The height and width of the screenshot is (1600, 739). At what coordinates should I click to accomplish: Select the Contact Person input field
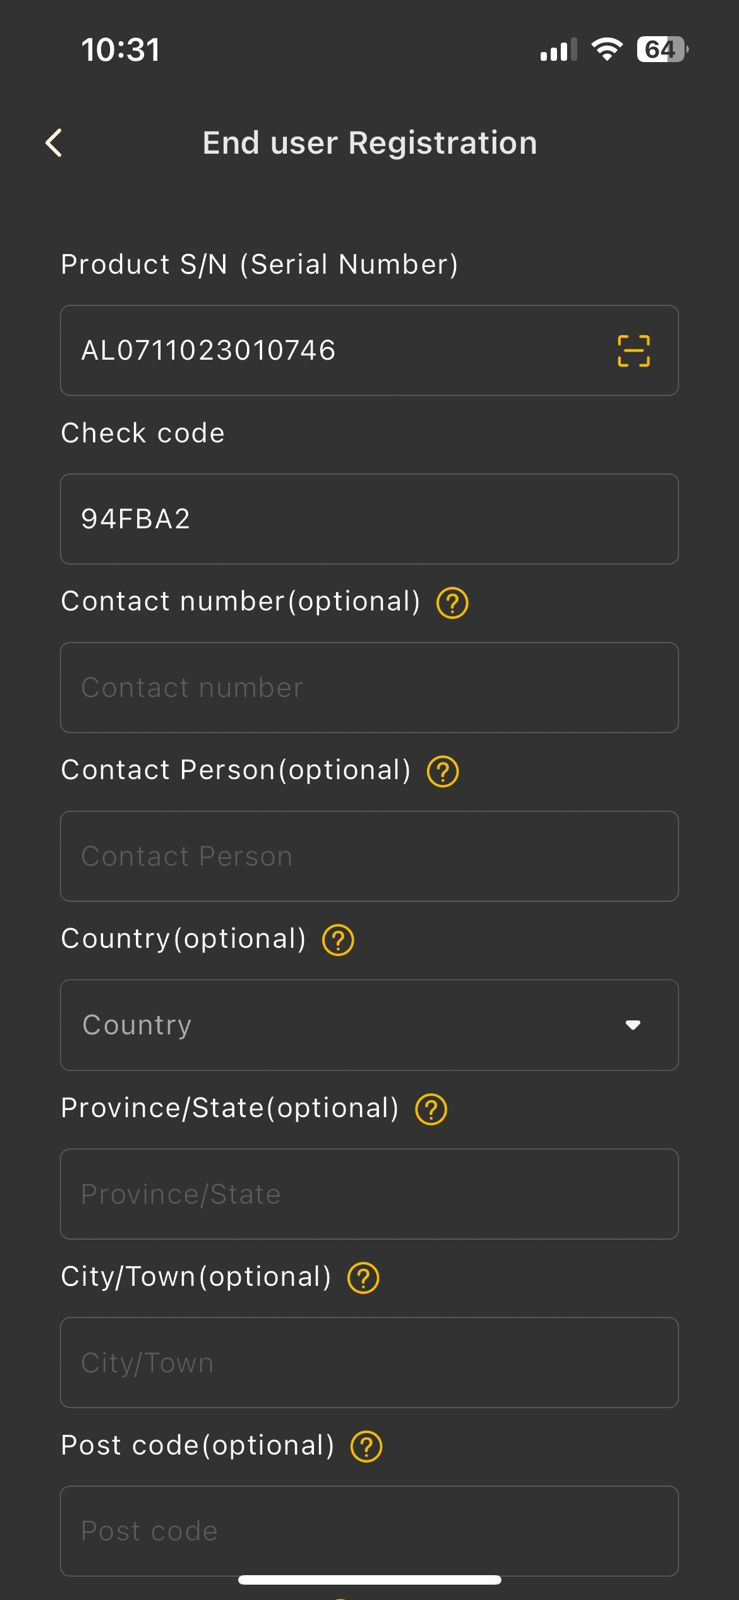[x=369, y=856]
